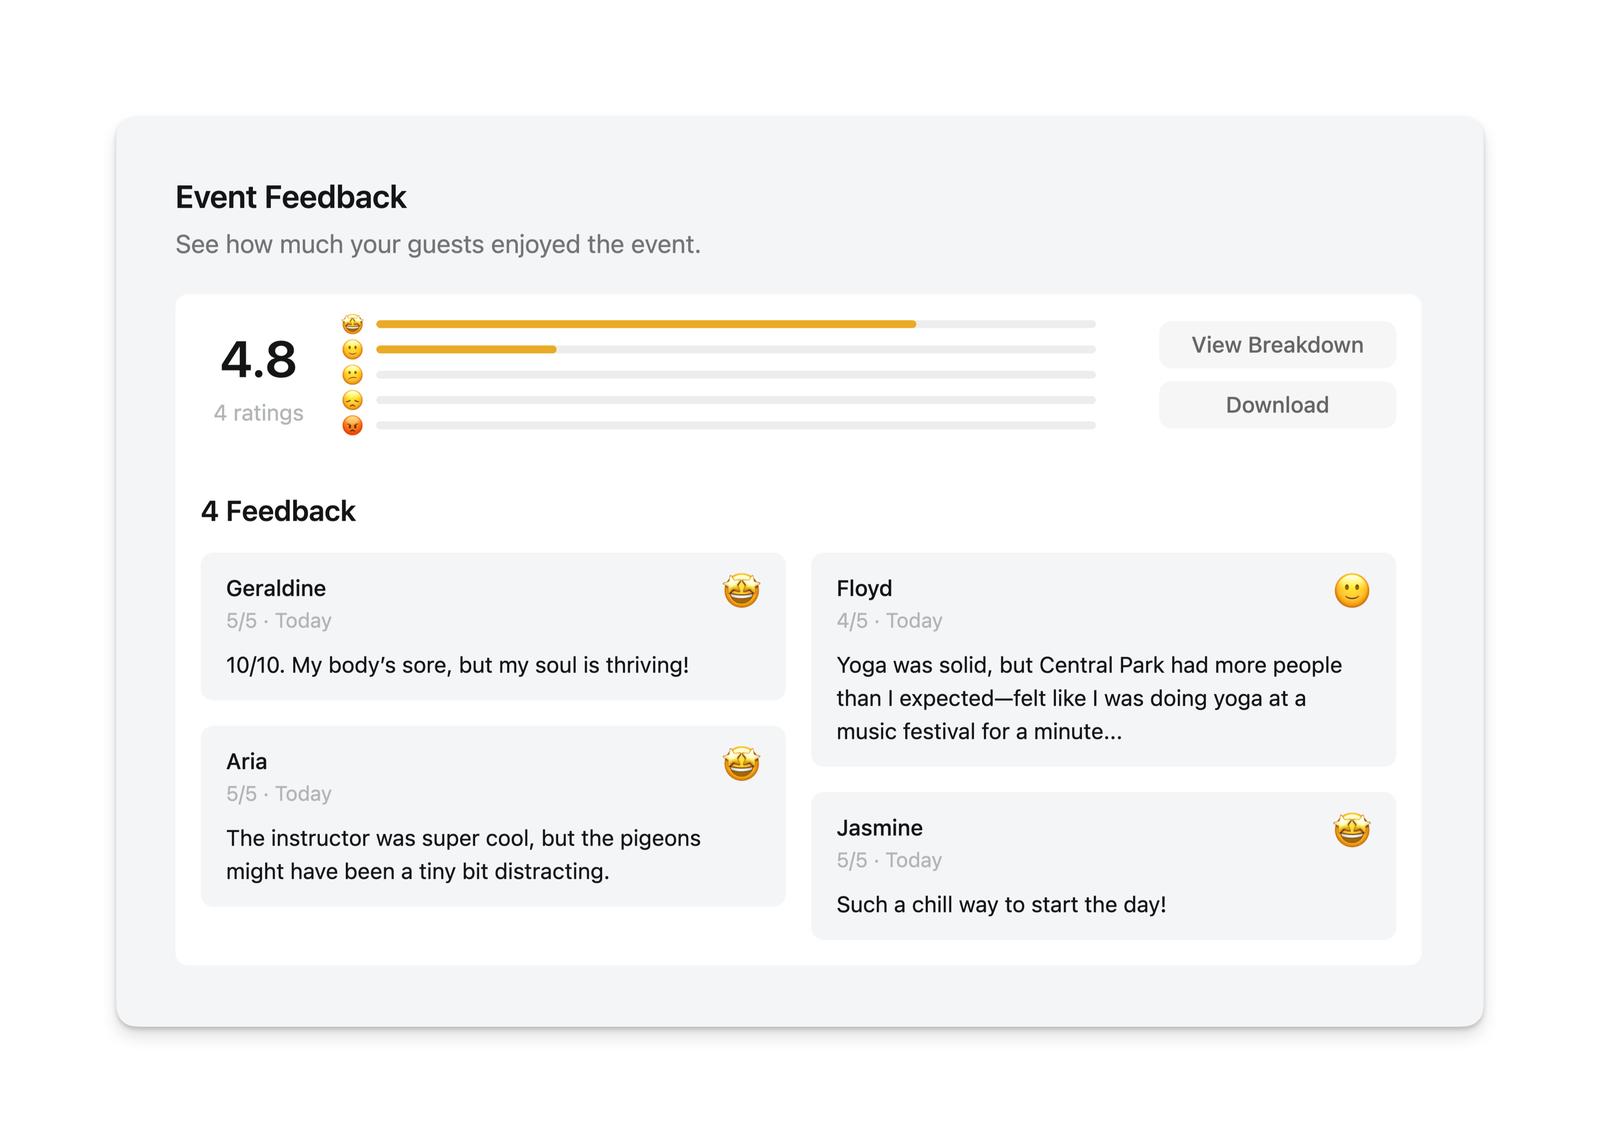Screen dimensions: 1600x1143
Task: Click star-struck emoji on Jasmine's feedback
Action: [x=1351, y=831]
